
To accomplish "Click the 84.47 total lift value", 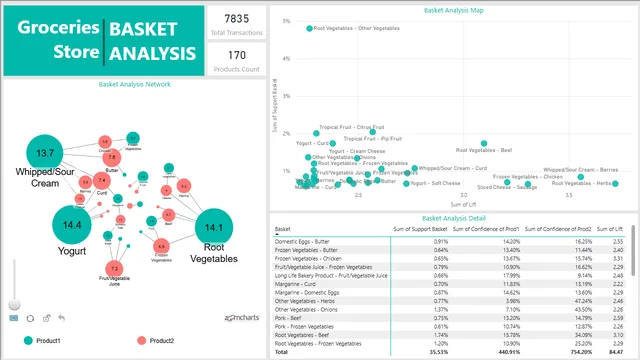I will pos(616,352).
